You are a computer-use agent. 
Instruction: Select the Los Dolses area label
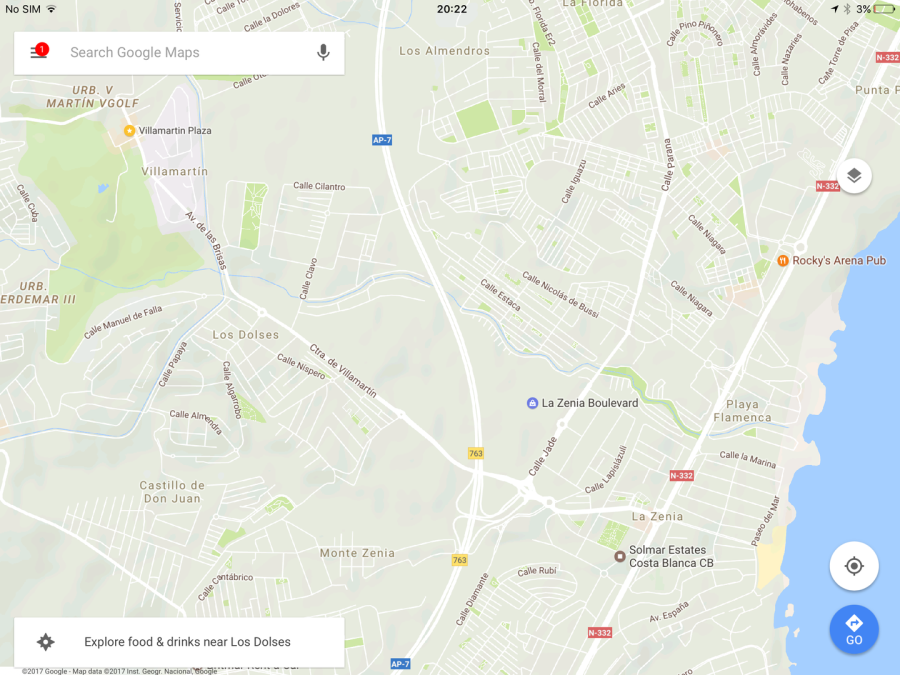coord(246,335)
